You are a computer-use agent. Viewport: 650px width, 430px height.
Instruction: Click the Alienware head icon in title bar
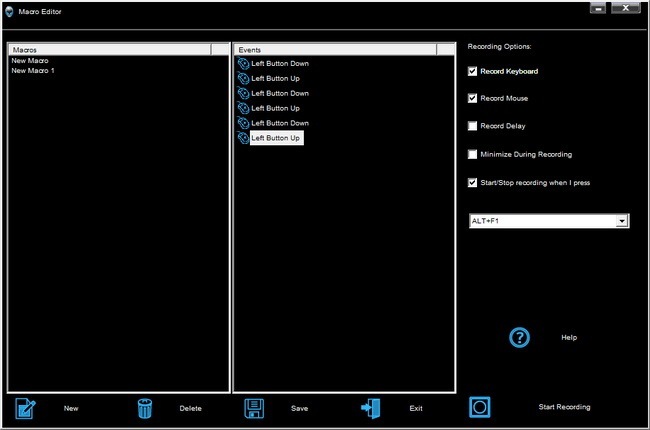[9, 10]
